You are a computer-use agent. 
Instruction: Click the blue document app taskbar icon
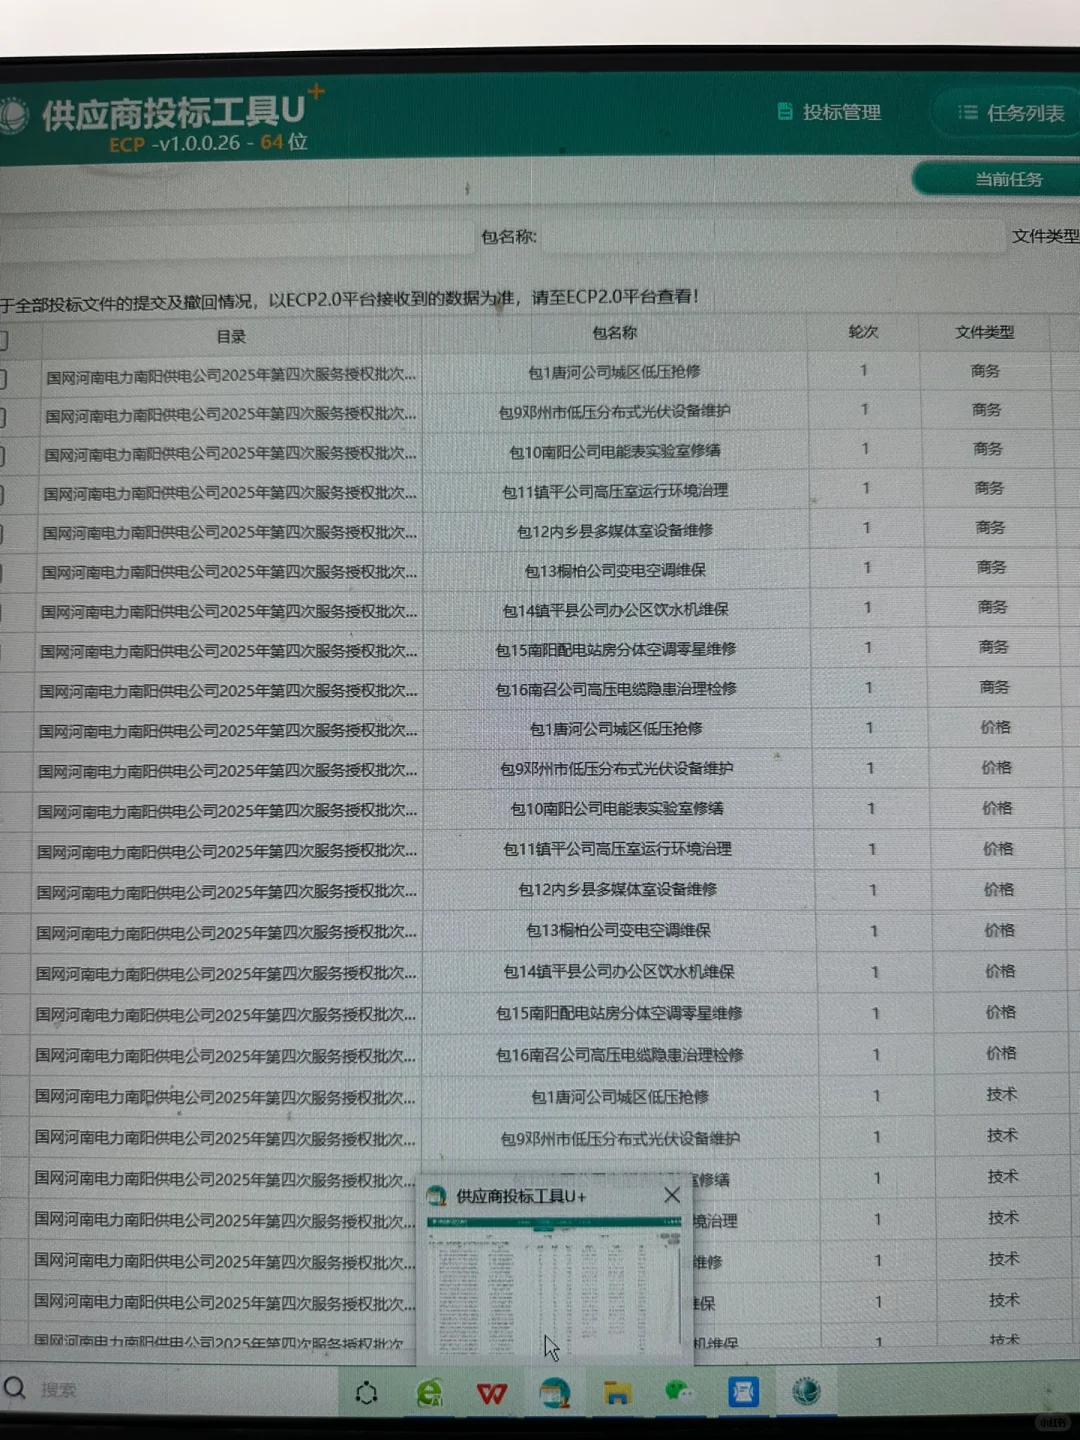click(744, 1392)
